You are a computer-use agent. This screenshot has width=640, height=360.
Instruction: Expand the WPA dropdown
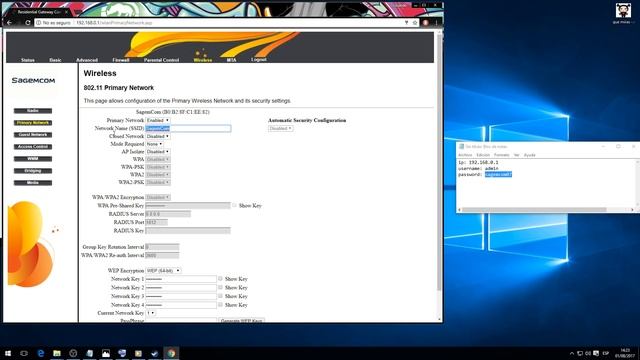pos(158,160)
